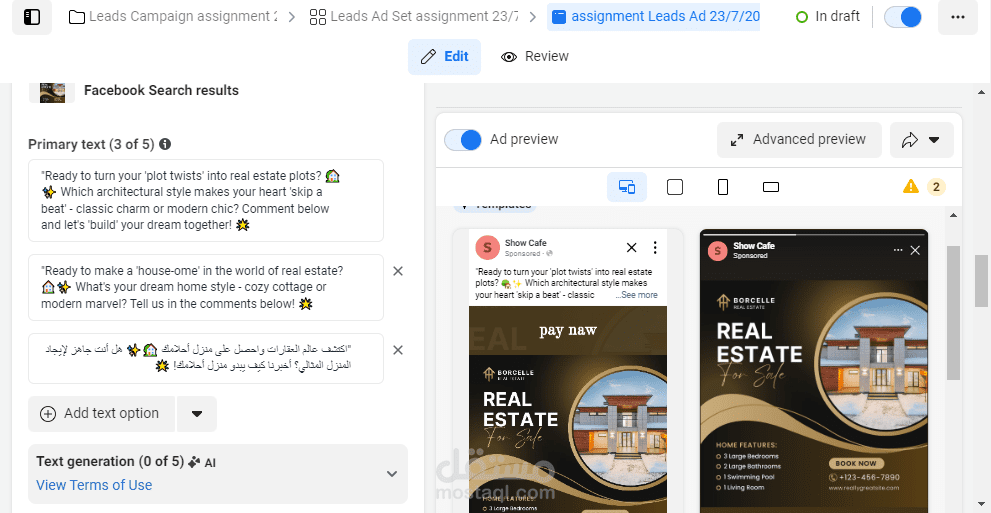Image resolution: width=991 pixels, height=513 pixels.
Task: Click BOOK NOW button in story ad
Action: (856, 463)
